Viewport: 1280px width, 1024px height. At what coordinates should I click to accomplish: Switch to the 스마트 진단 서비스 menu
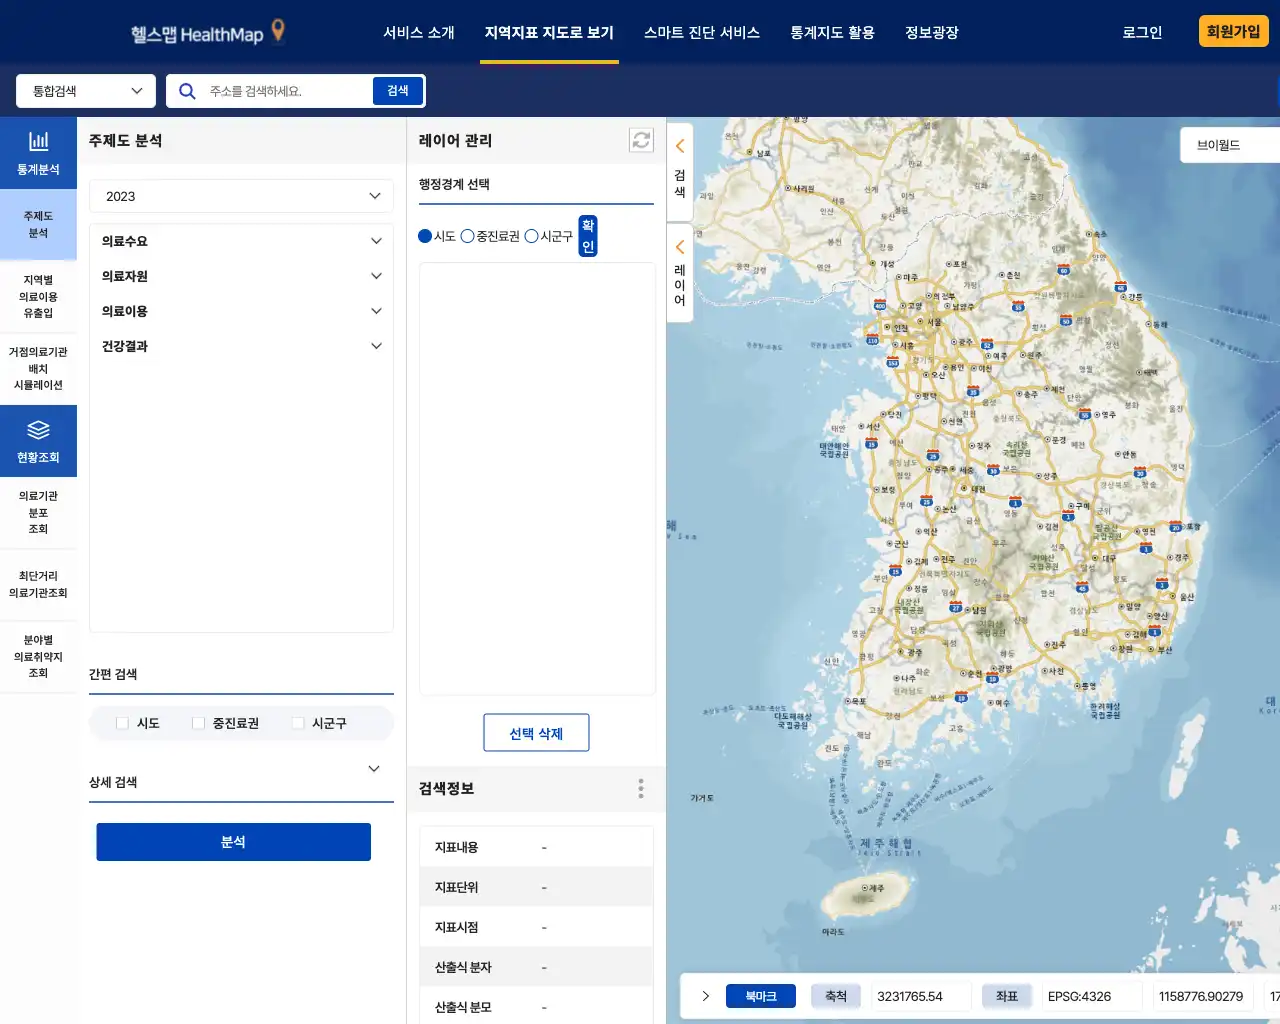click(702, 32)
